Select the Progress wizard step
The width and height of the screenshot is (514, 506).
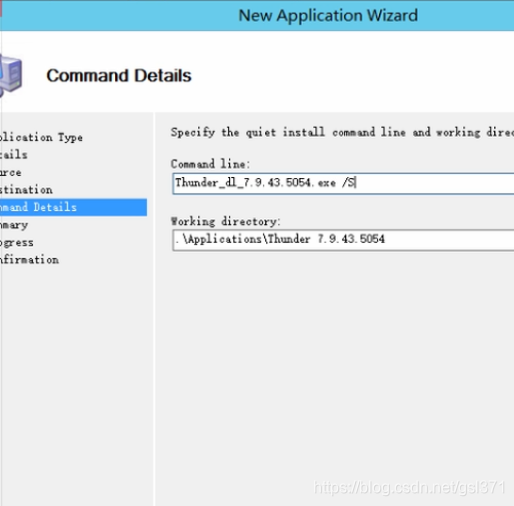point(17,242)
